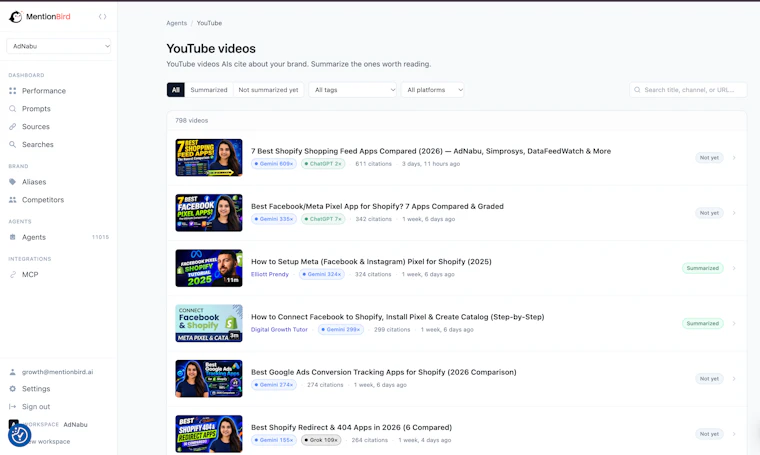Open the 7 Best Shopping Feed Apps thumbnail
The height and width of the screenshot is (455, 760).
pyautogui.click(x=209, y=157)
